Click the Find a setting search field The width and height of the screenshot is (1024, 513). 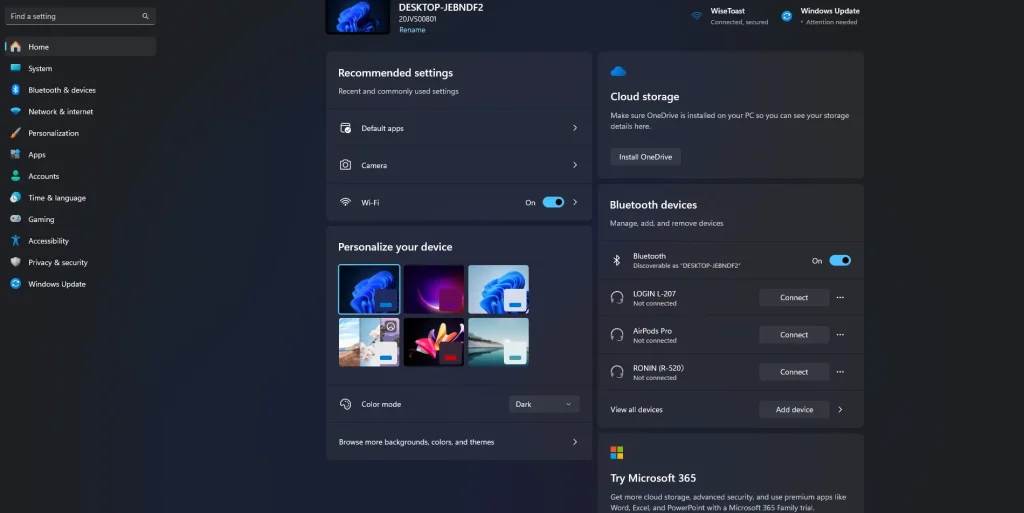[x=80, y=16]
